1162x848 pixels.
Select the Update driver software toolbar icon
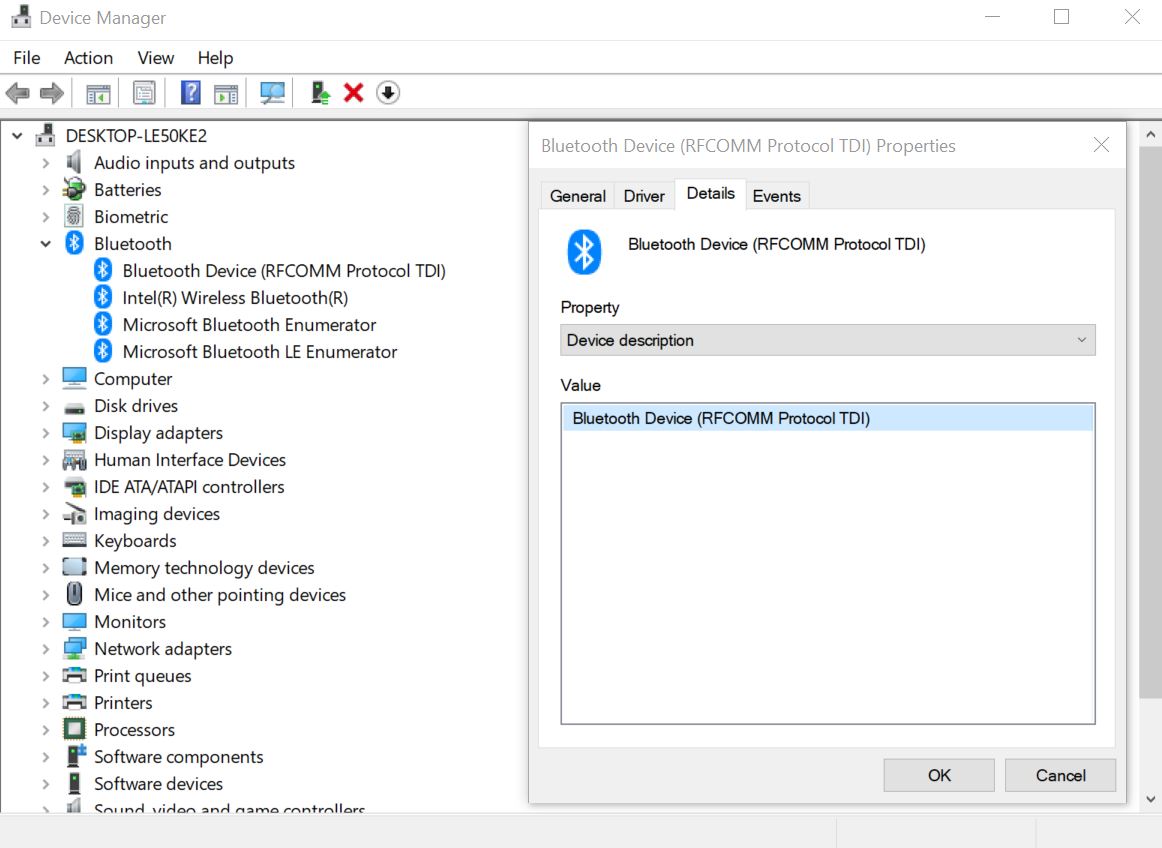[321, 92]
